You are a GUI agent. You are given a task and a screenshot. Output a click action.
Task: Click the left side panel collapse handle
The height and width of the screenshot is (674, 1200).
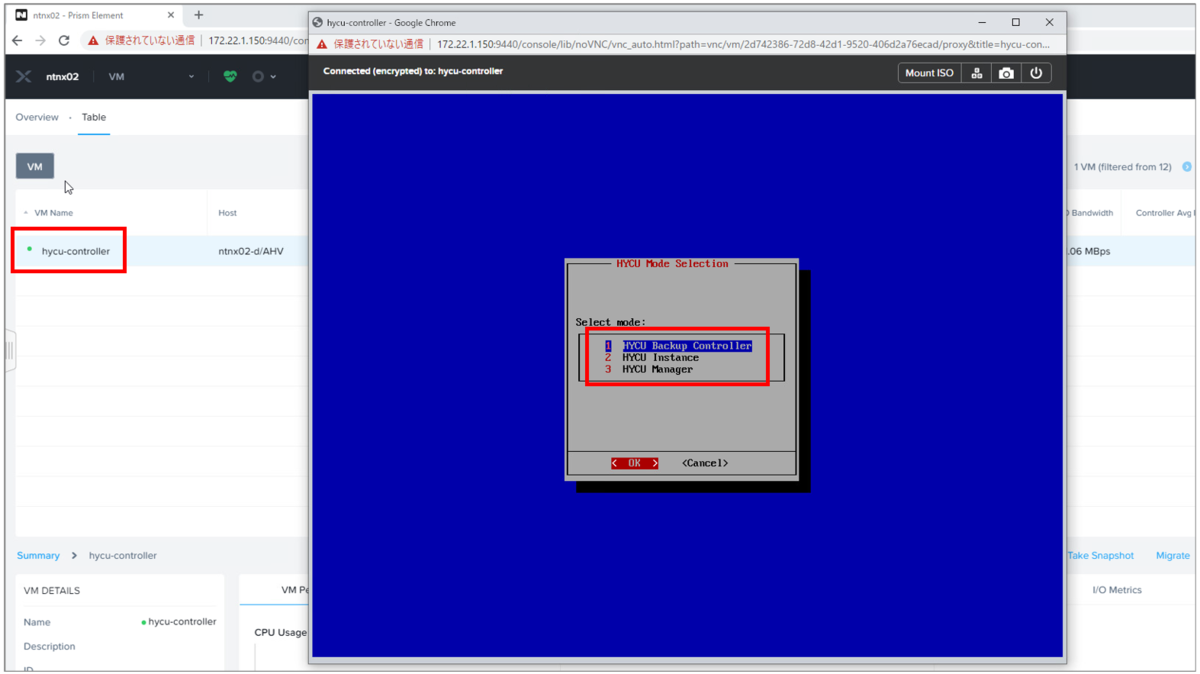(x=10, y=351)
